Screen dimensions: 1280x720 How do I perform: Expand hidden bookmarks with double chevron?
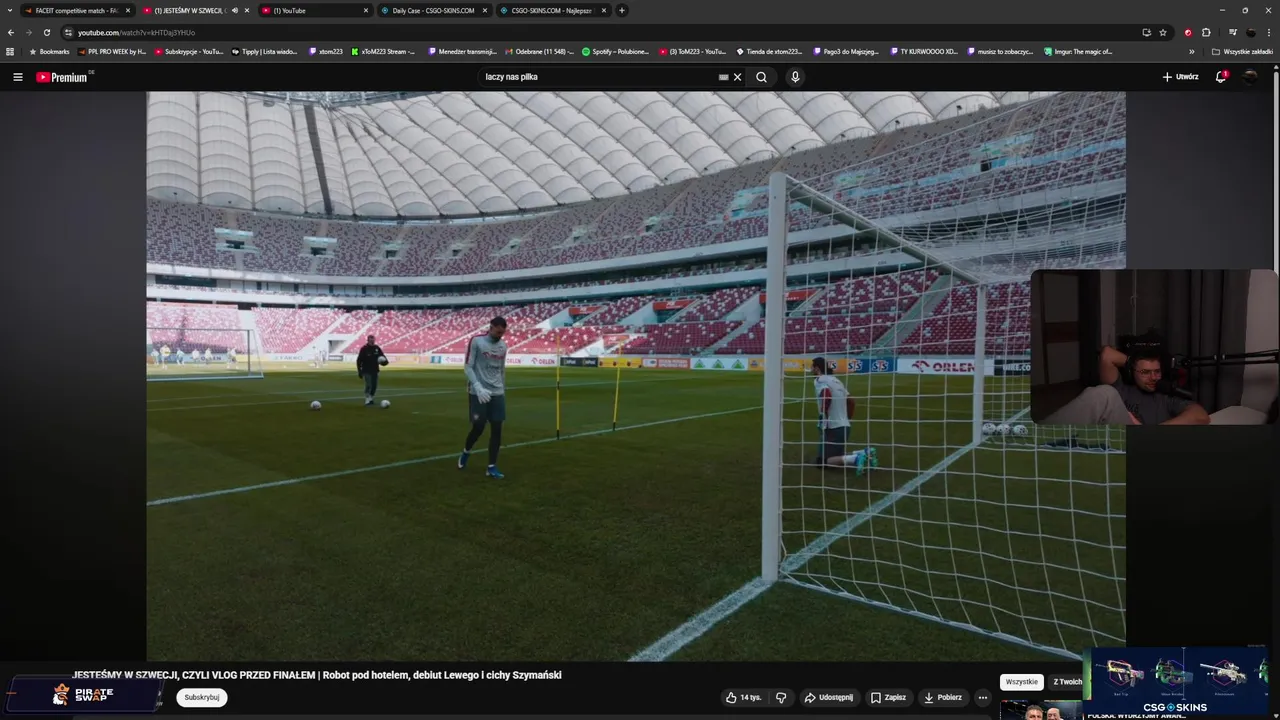[1191, 51]
